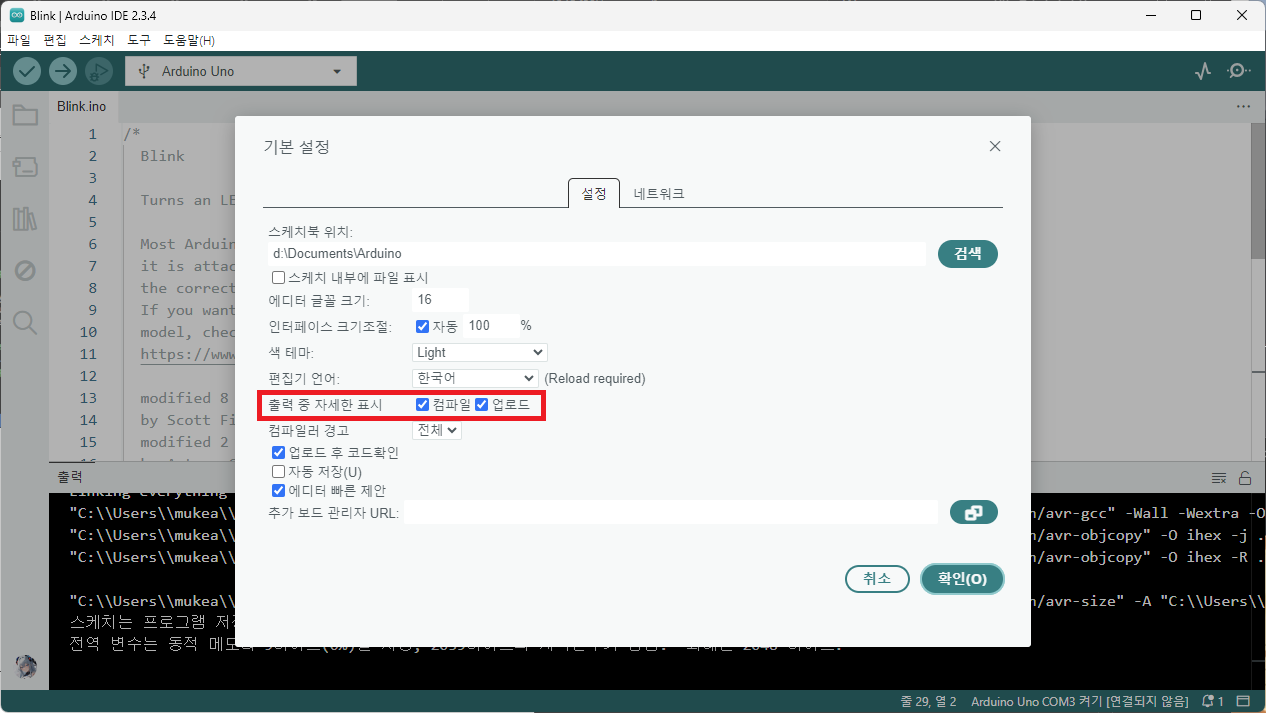Open the compiler warnings 전체 dropdown
This screenshot has width=1266, height=713.
pos(439,430)
